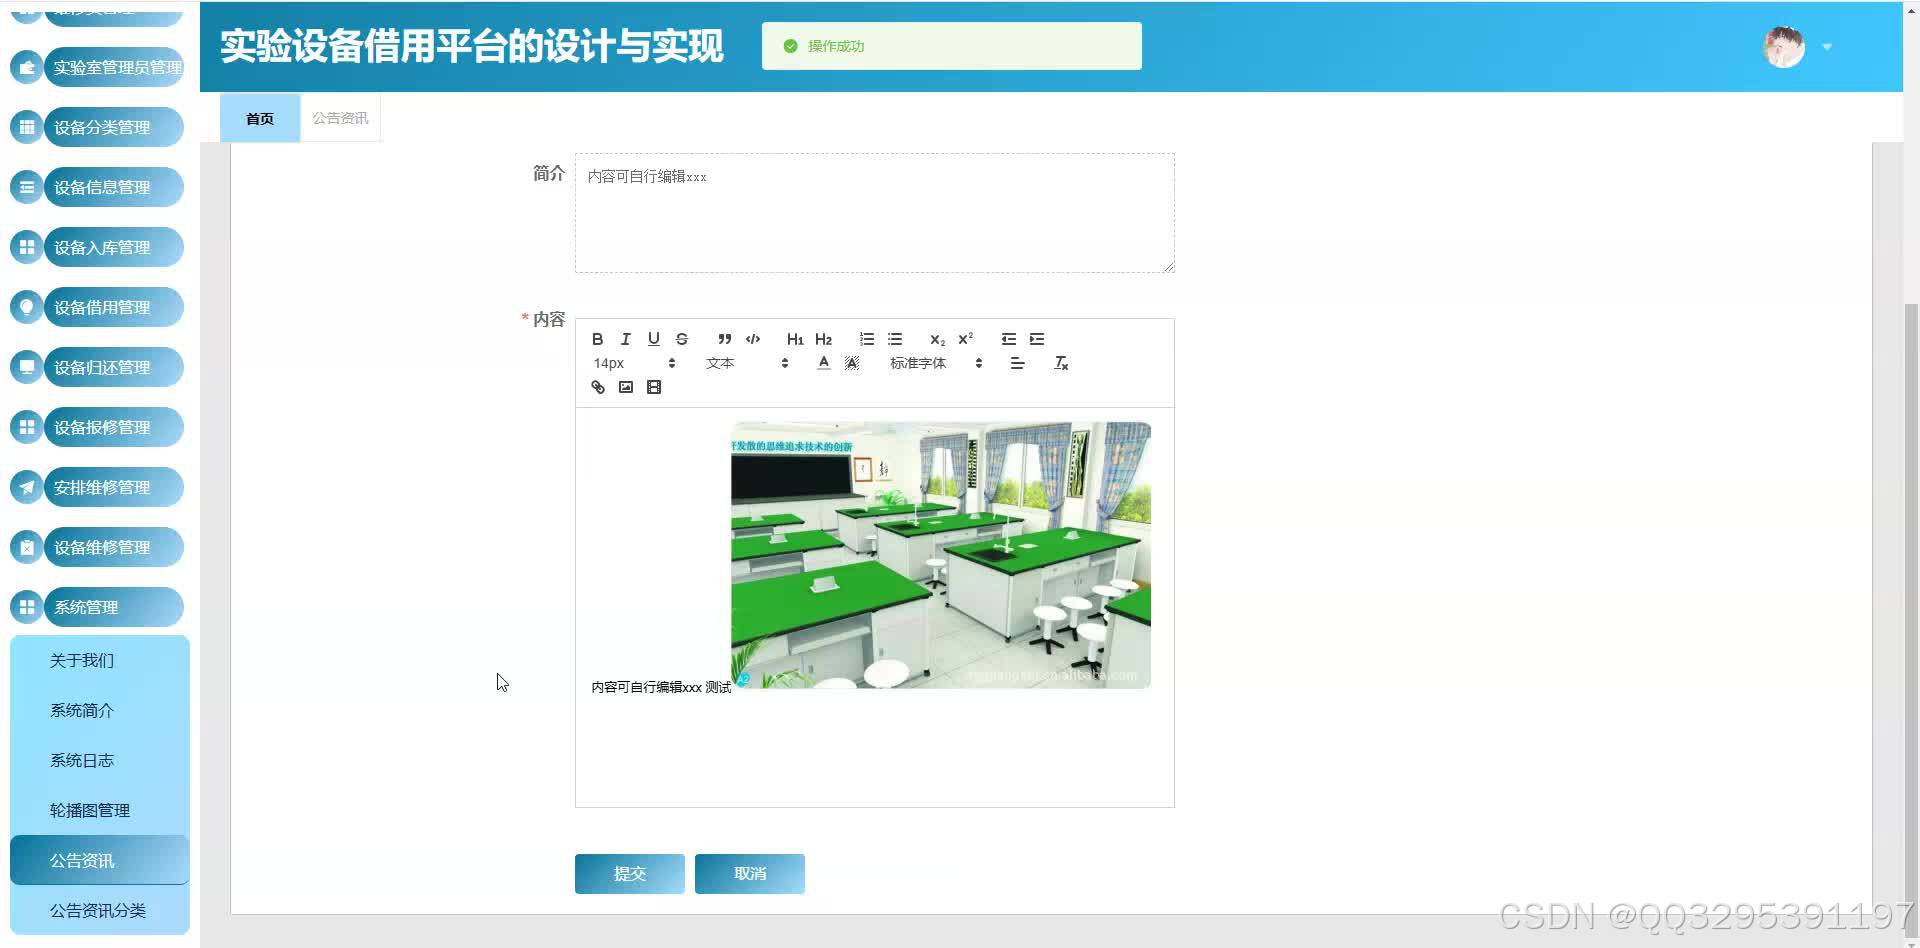Insert a hyperlink in the content editor
This screenshot has height=948, width=1920.
coord(597,387)
